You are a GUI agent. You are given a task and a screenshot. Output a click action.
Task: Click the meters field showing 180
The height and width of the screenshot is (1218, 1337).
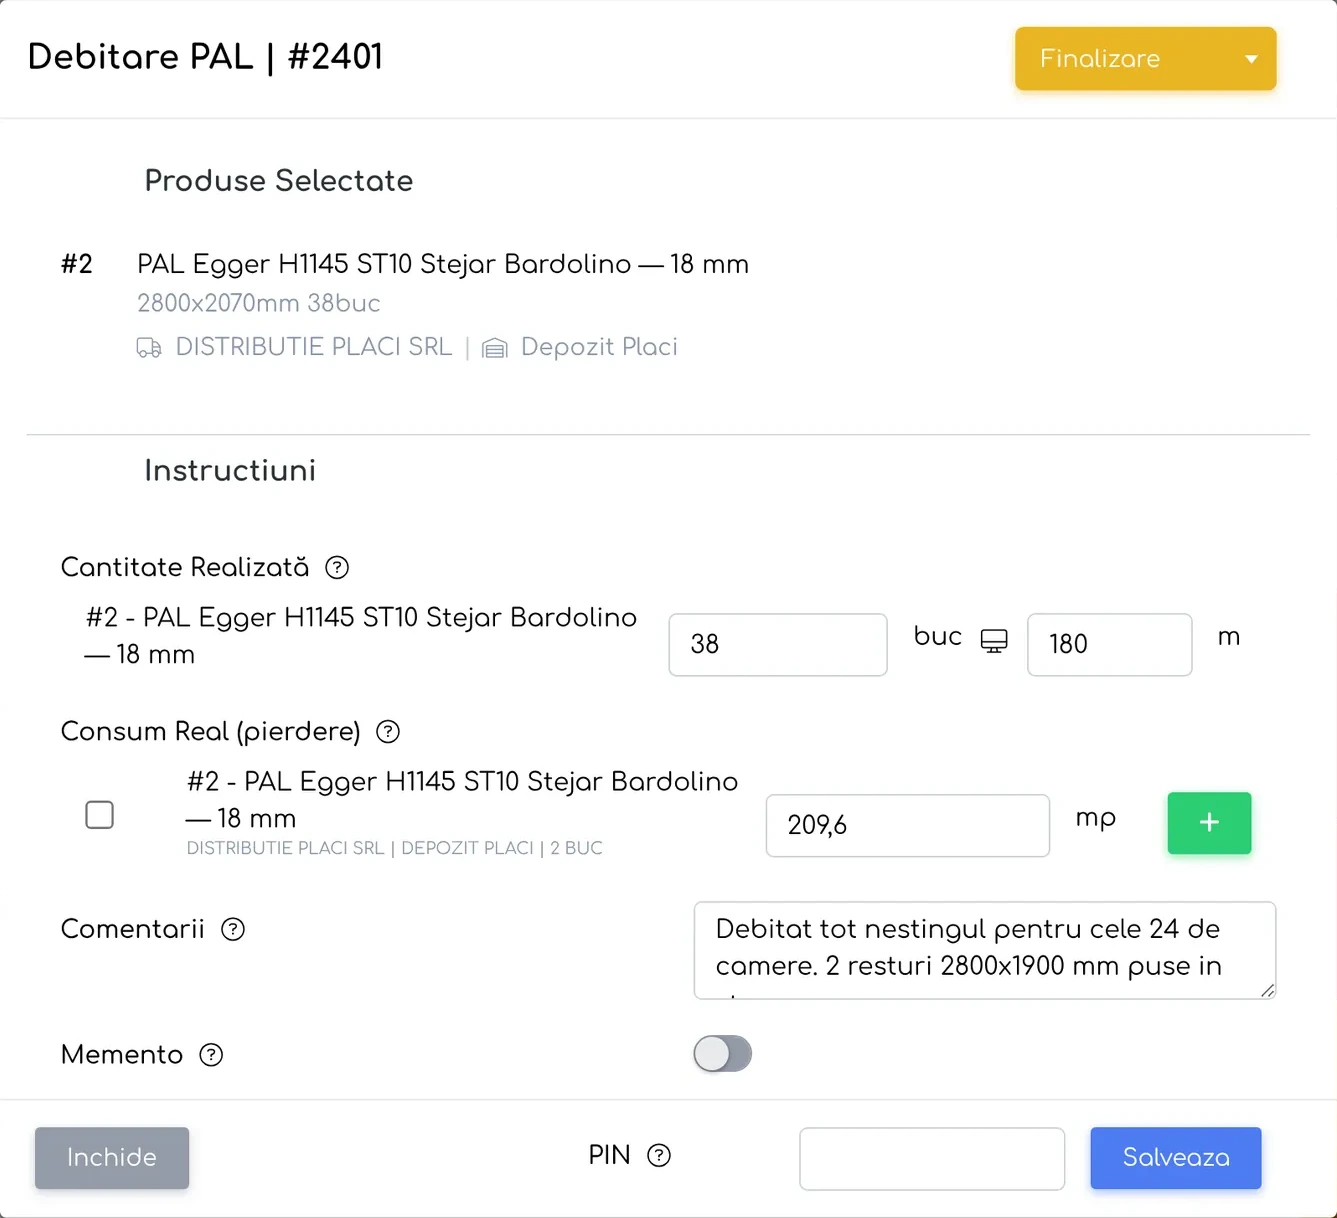point(1110,645)
